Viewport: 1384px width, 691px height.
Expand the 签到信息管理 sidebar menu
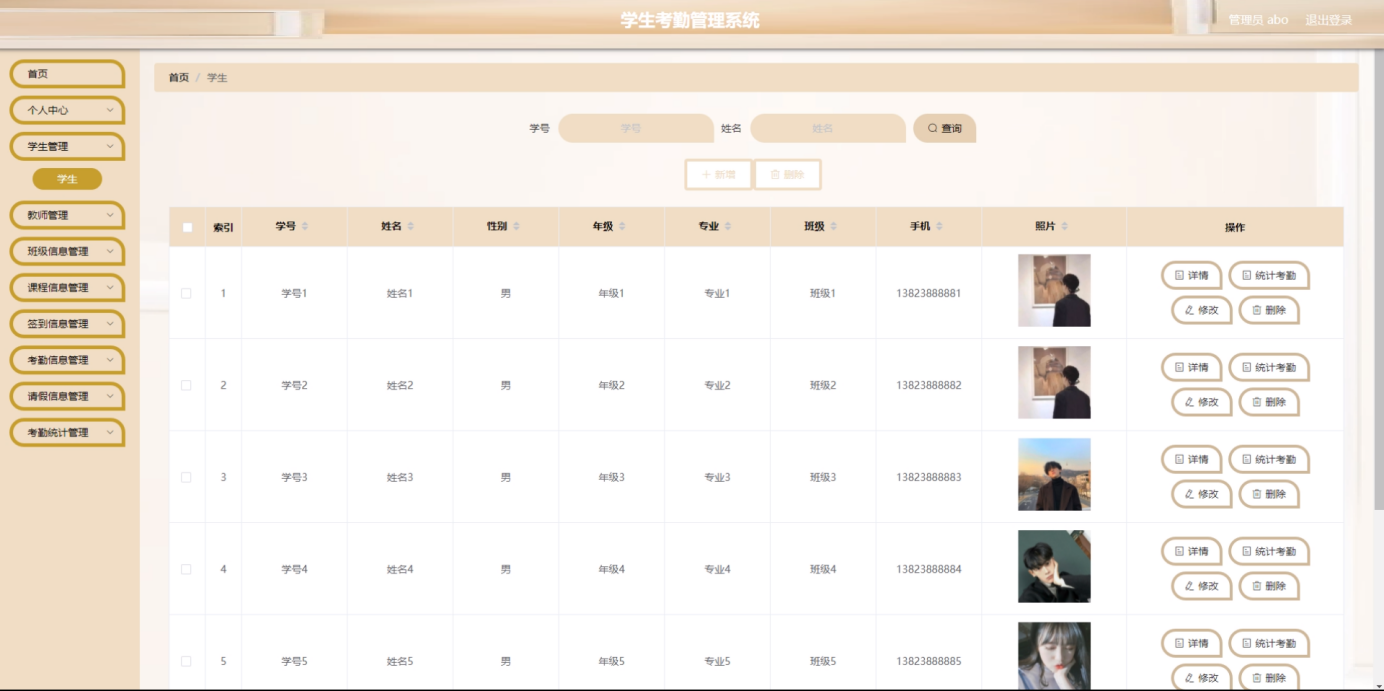tap(67, 323)
